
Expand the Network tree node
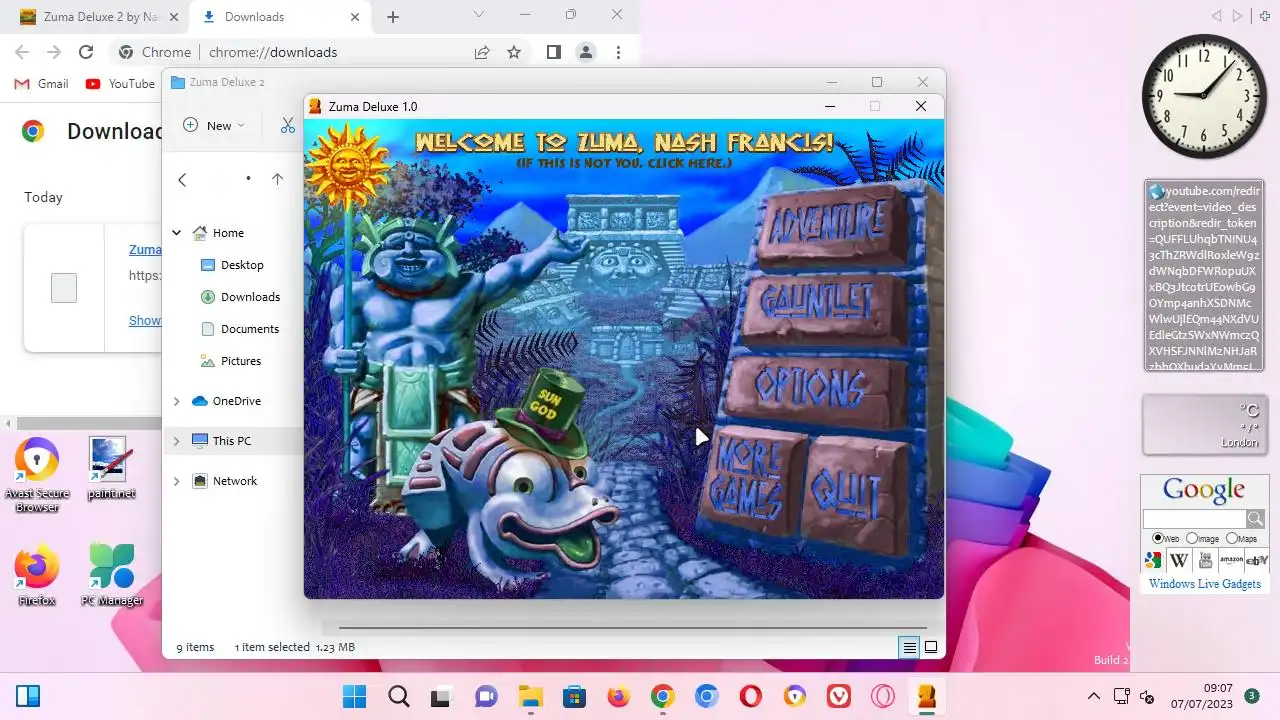177,481
